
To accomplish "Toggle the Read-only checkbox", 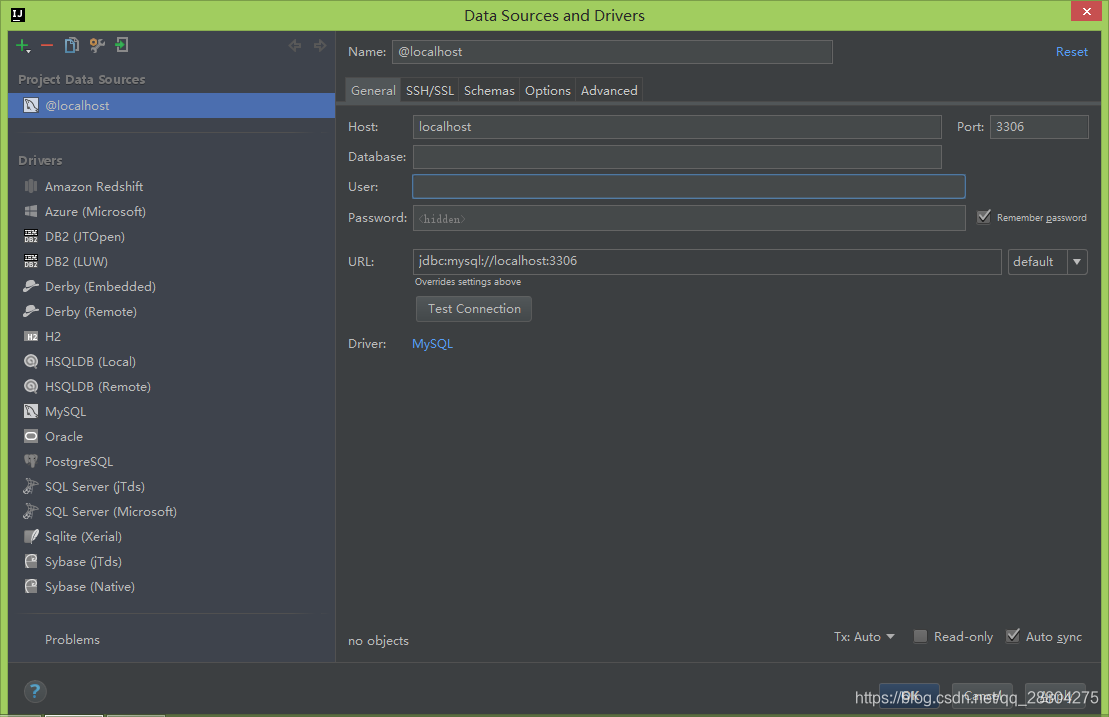I will (x=920, y=636).
